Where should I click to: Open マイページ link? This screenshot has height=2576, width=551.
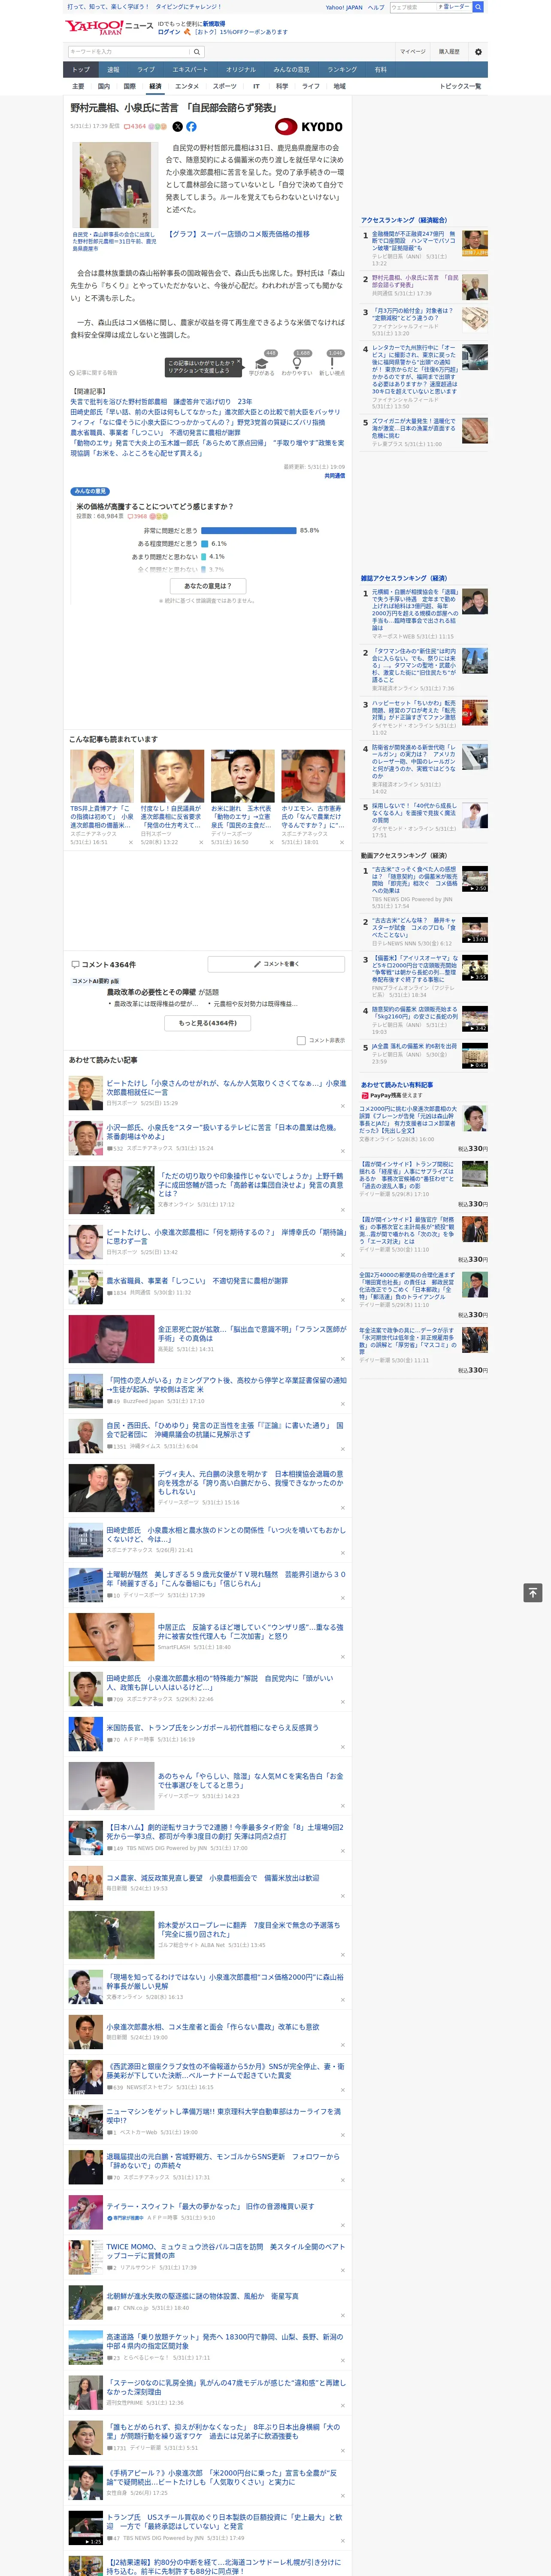(x=413, y=52)
